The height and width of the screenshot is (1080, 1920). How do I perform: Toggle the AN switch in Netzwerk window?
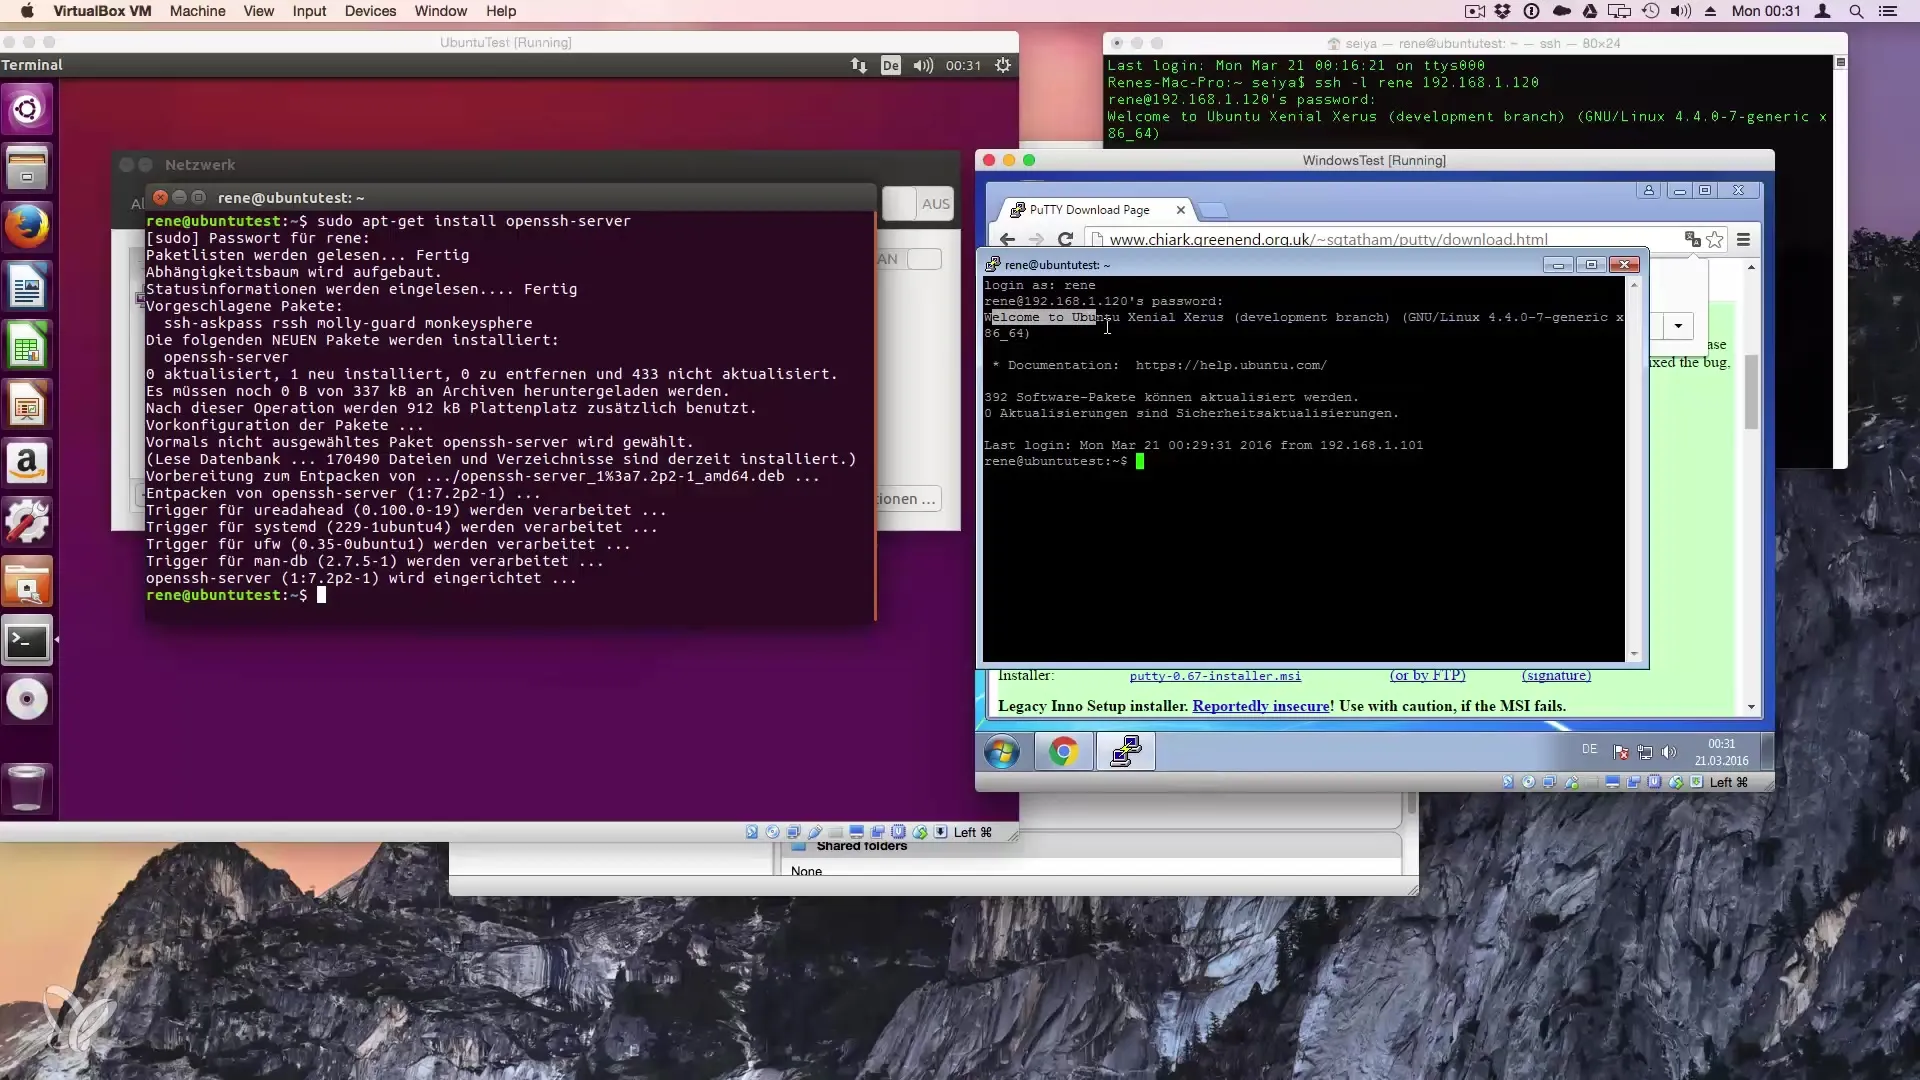910,259
